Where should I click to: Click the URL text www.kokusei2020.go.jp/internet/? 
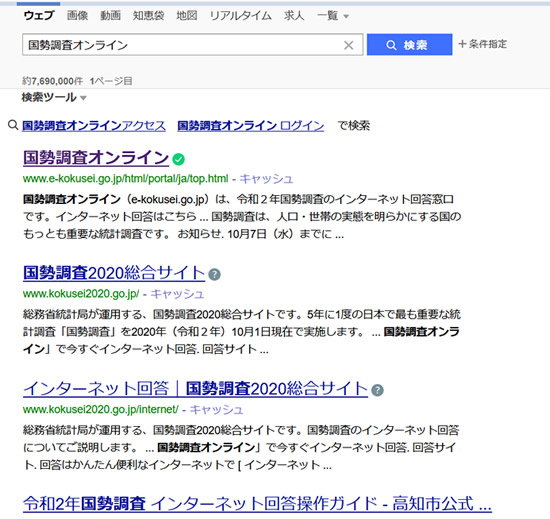point(101,410)
